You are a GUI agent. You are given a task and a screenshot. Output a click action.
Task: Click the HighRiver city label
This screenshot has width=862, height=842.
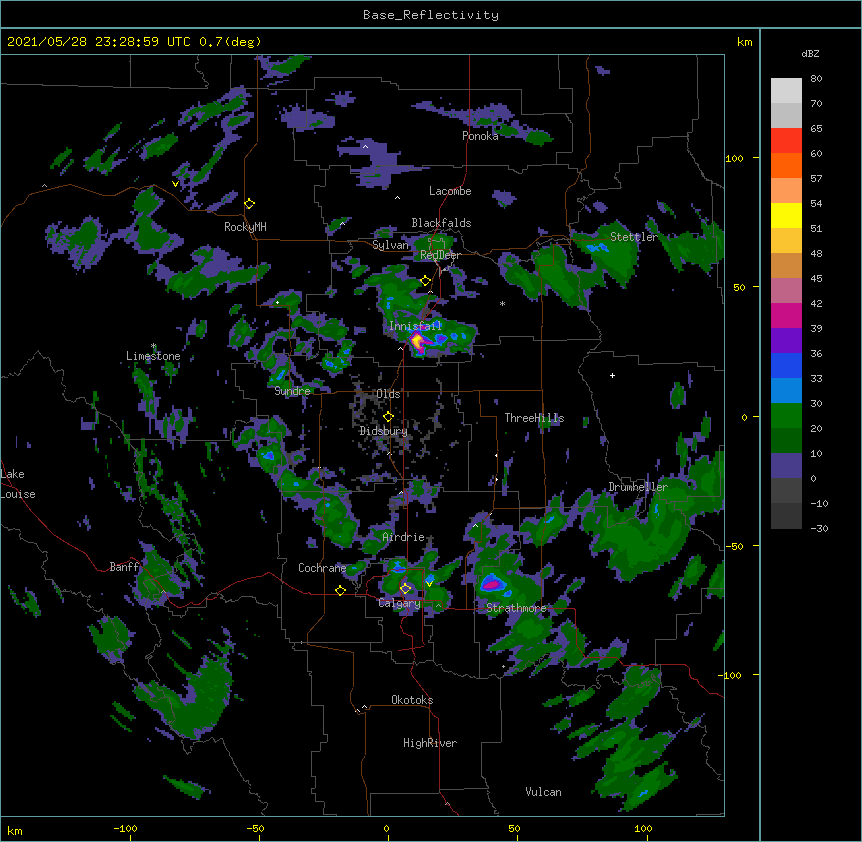430,743
